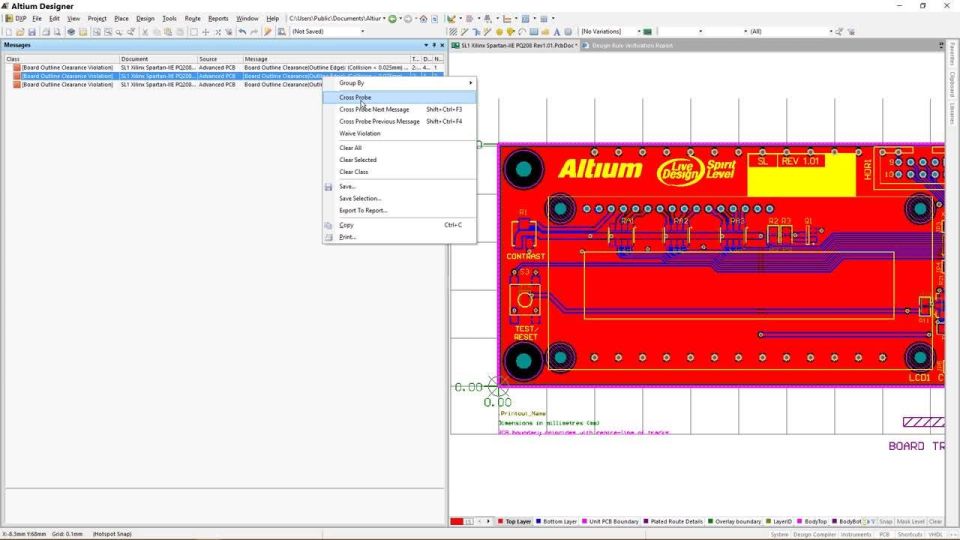Select Cross Probe in context menu

[x=399, y=97]
